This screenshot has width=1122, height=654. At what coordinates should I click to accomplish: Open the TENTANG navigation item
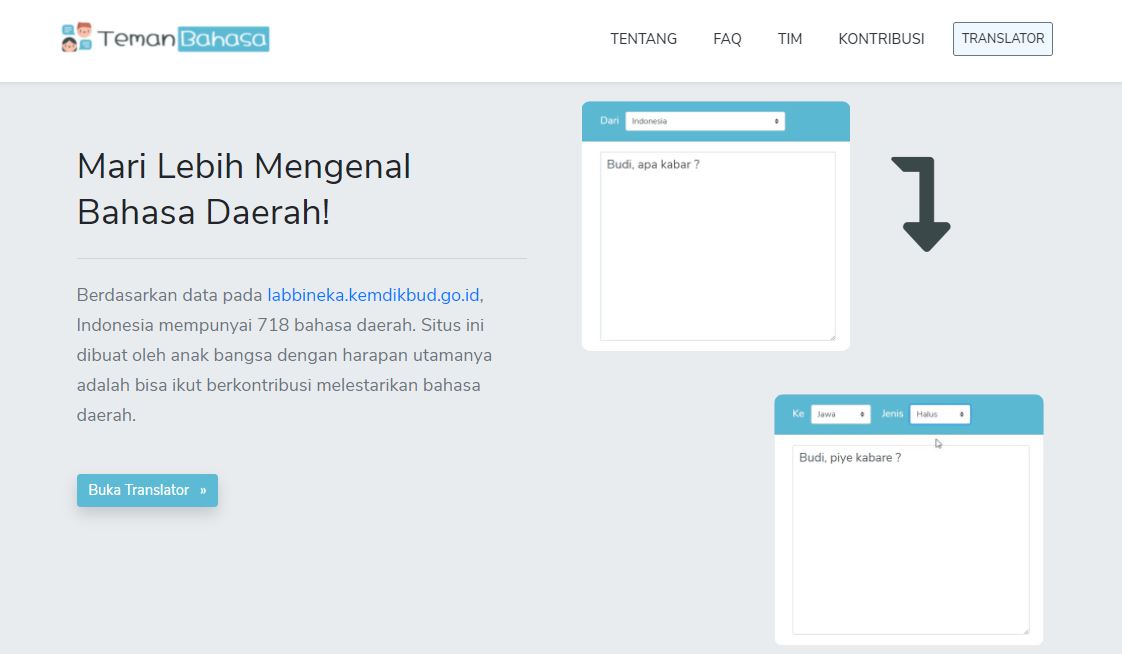tap(643, 39)
